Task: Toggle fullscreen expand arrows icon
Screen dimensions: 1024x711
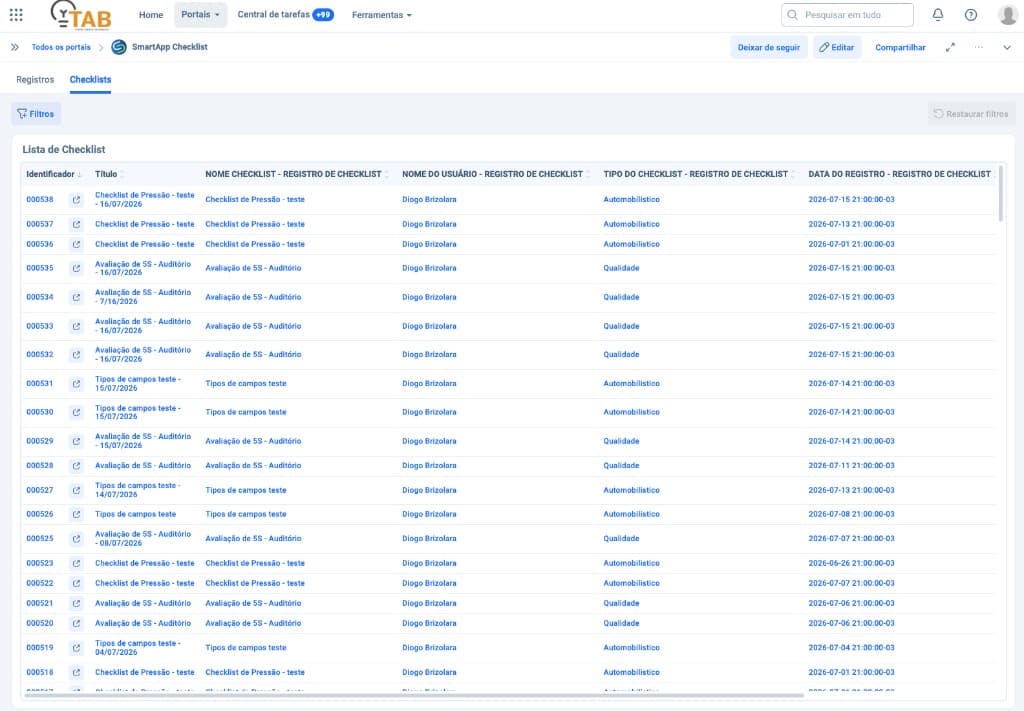Action: coord(950,47)
